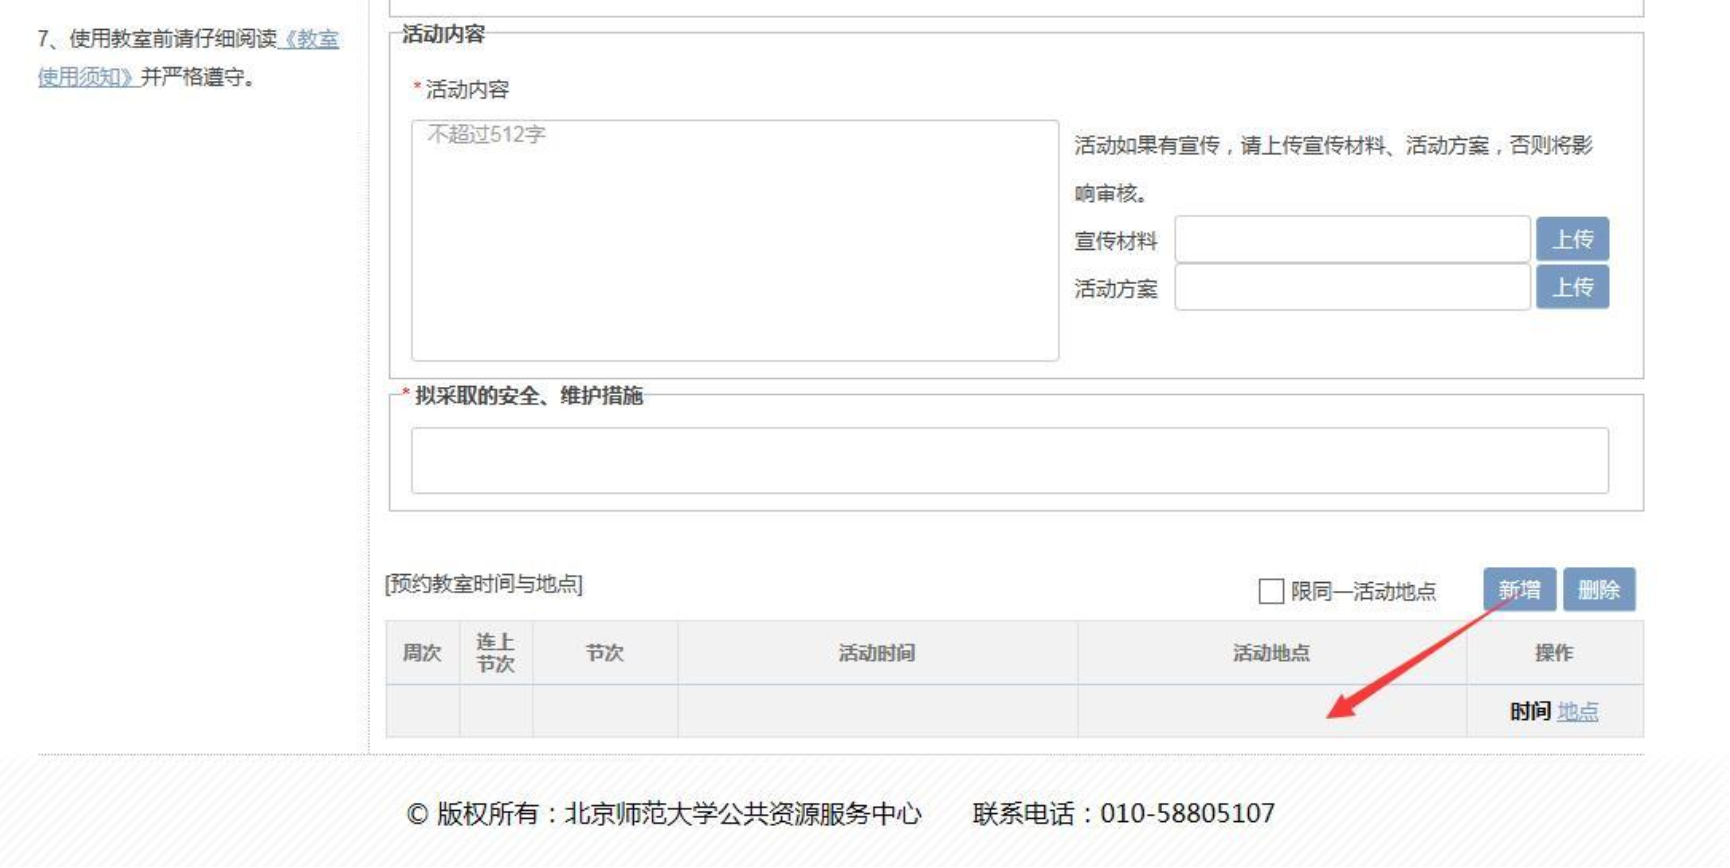Click the 周次 column header
Viewport: 1730px width, 868px height.
(x=422, y=653)
